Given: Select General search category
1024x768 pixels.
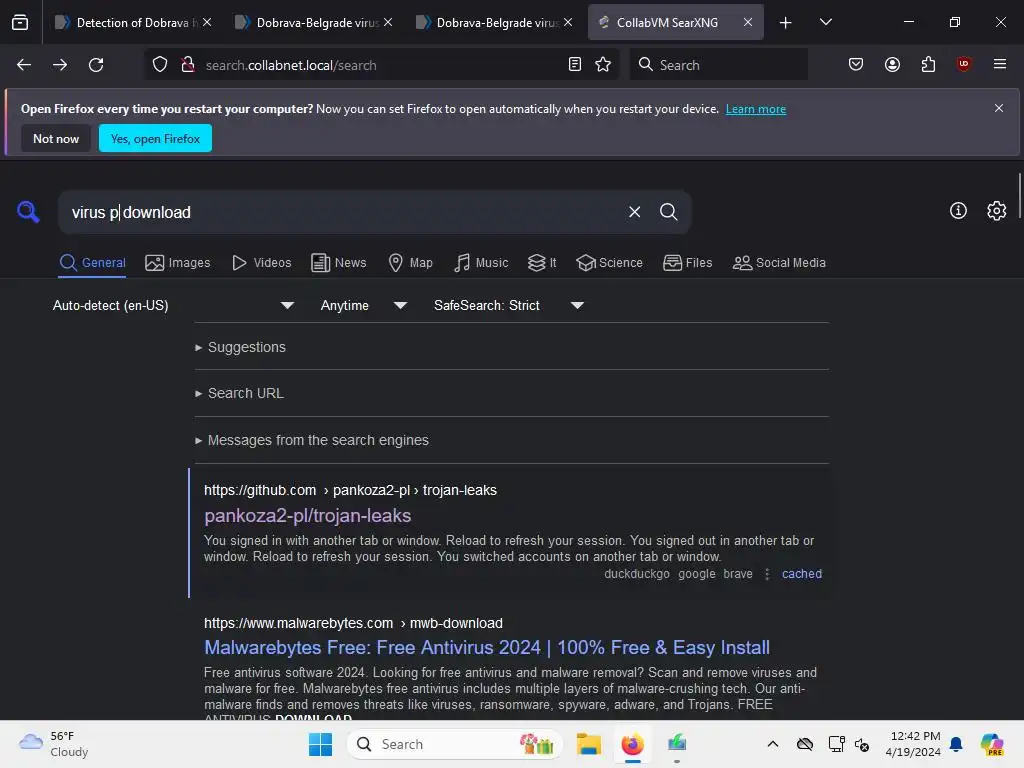Looking at the screenshot, I should click(92, 263).
